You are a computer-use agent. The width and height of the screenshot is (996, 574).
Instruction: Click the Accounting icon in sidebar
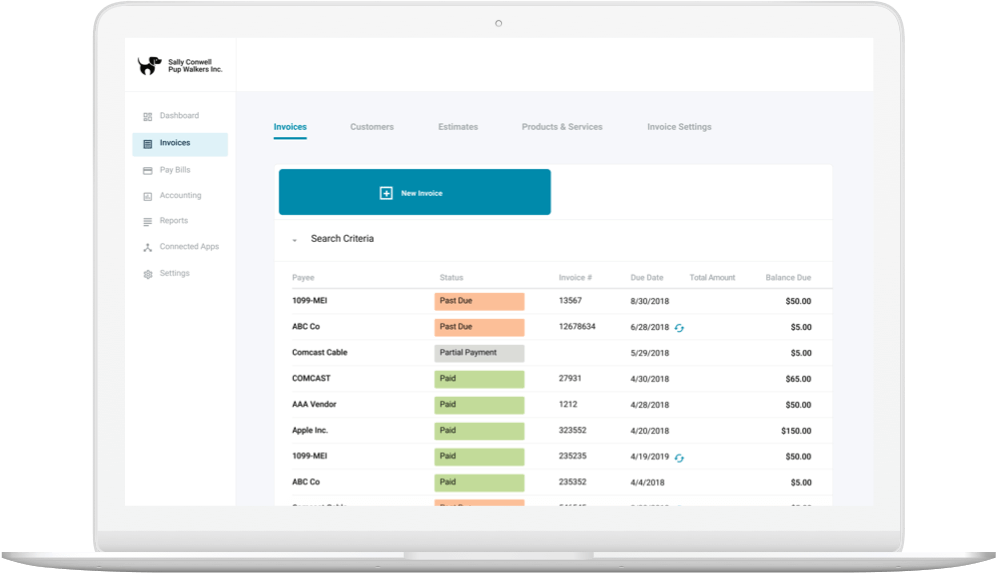[148, 196]
